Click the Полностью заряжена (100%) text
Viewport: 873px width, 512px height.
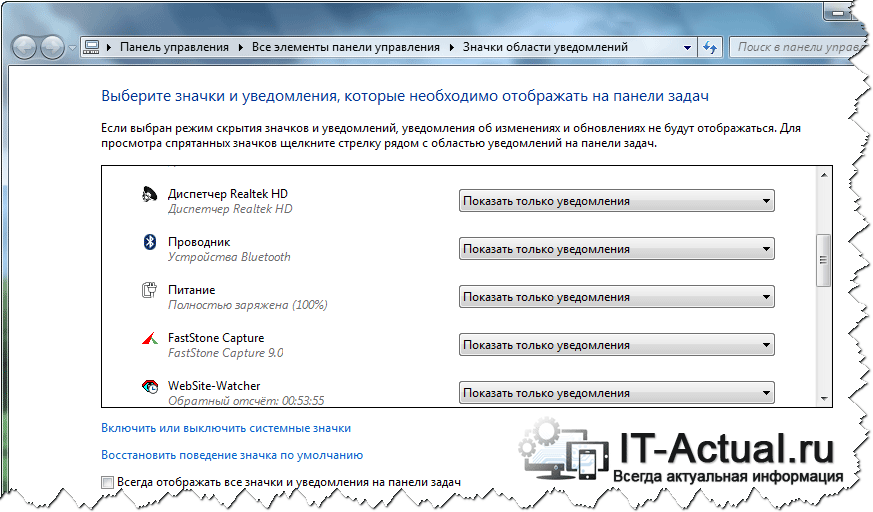[x=248, y=305]
